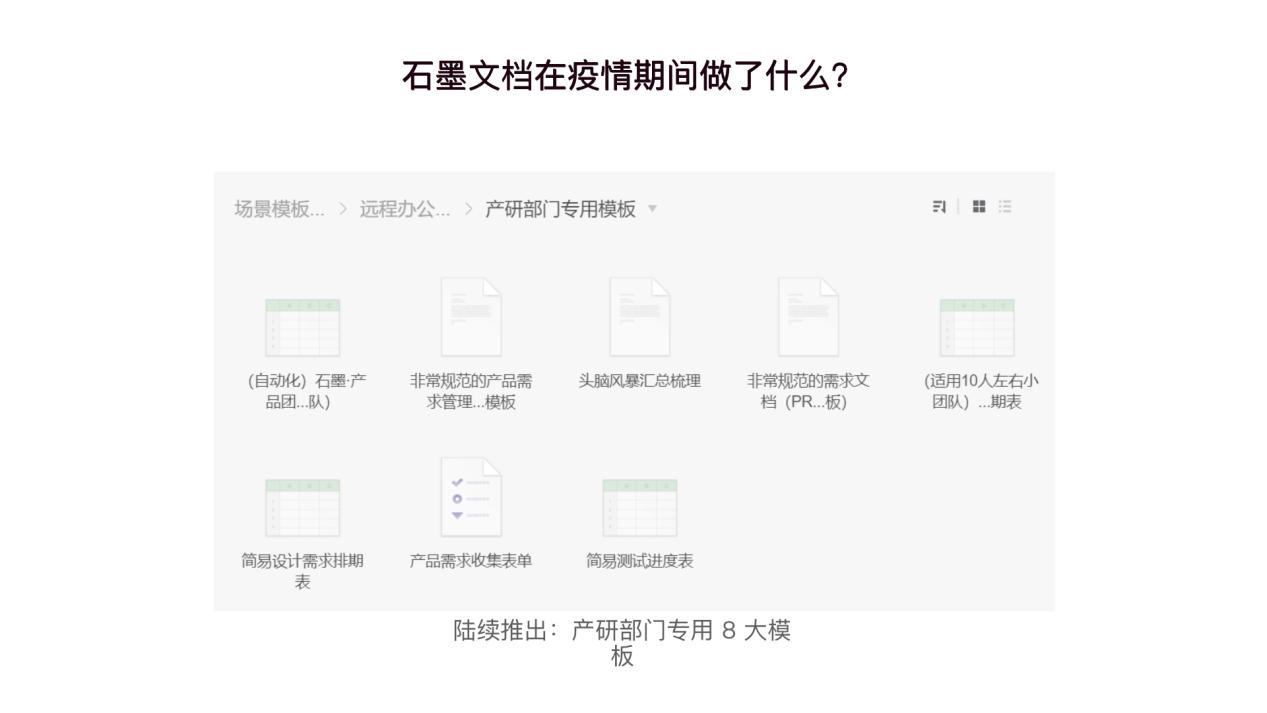Click first breadcrumb separator chevron
This screenshot has width=1267, height=713.
[343, 209]
